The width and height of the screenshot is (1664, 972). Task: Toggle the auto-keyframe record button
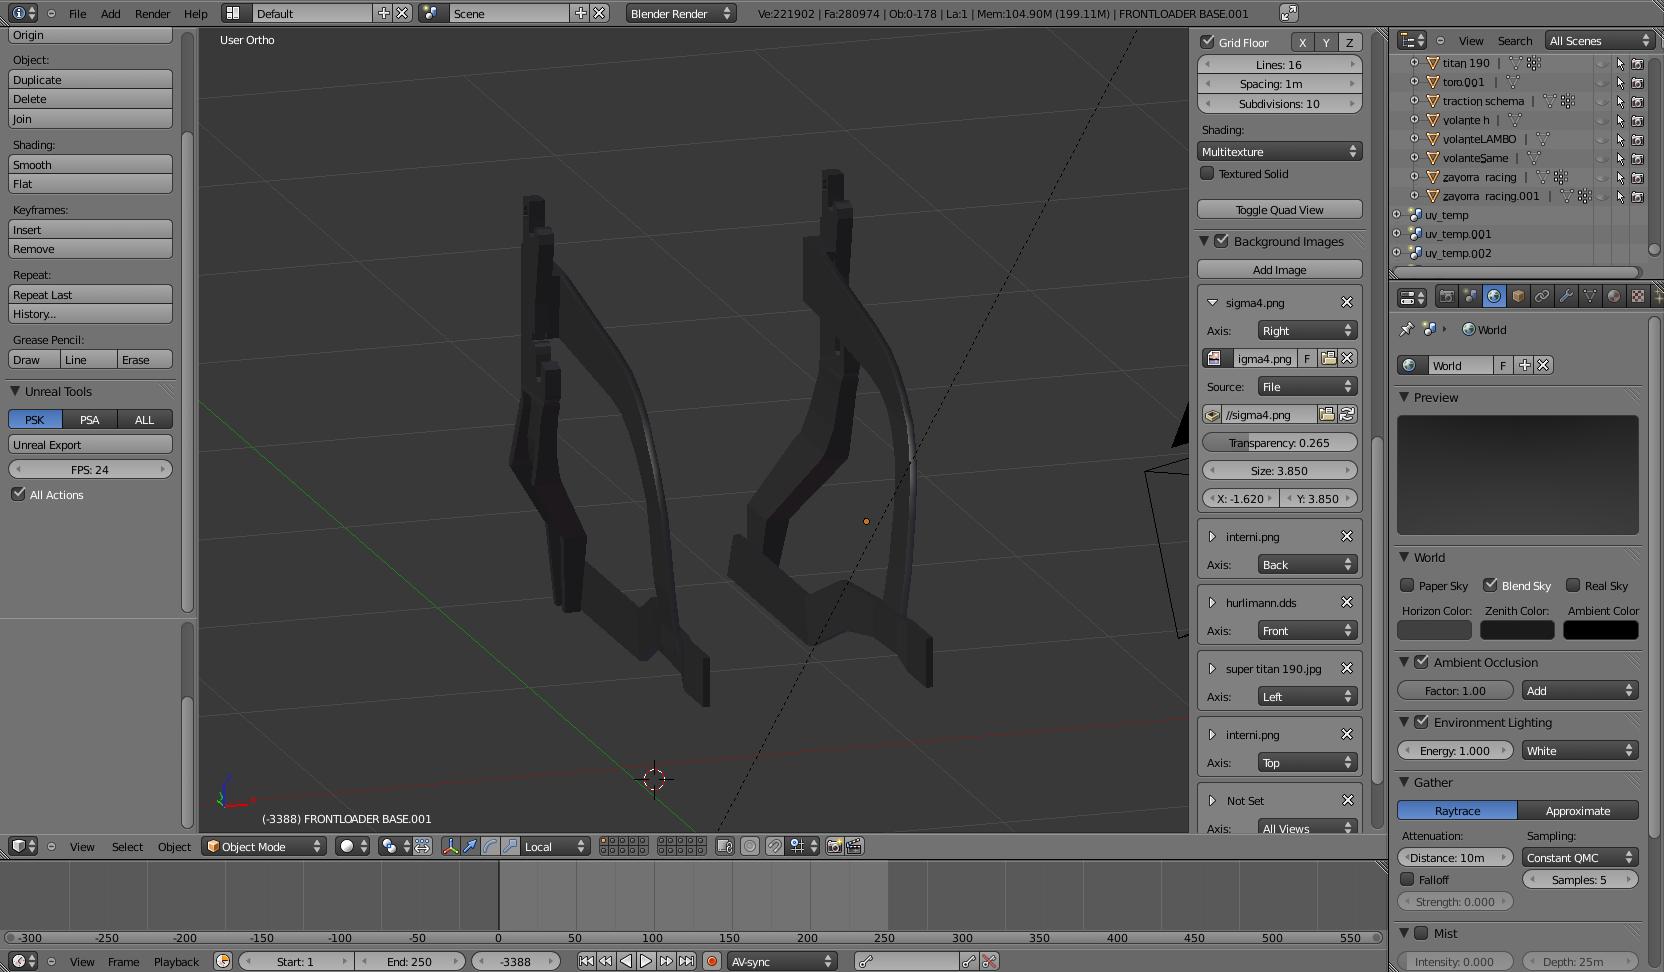(712, 961)
